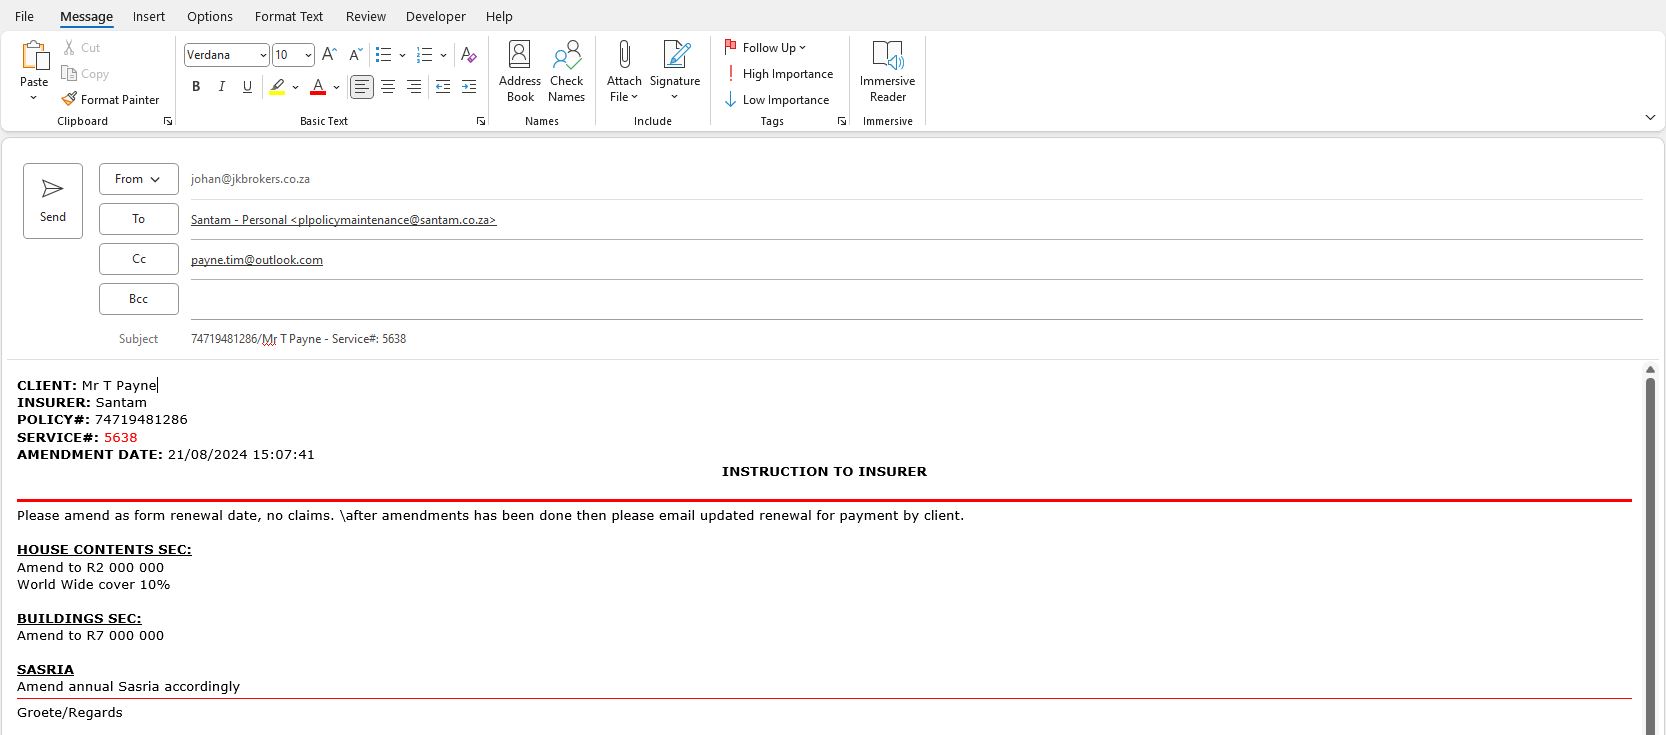
Task: Open the Attach File menu
Action: click(x=624, y=72)
